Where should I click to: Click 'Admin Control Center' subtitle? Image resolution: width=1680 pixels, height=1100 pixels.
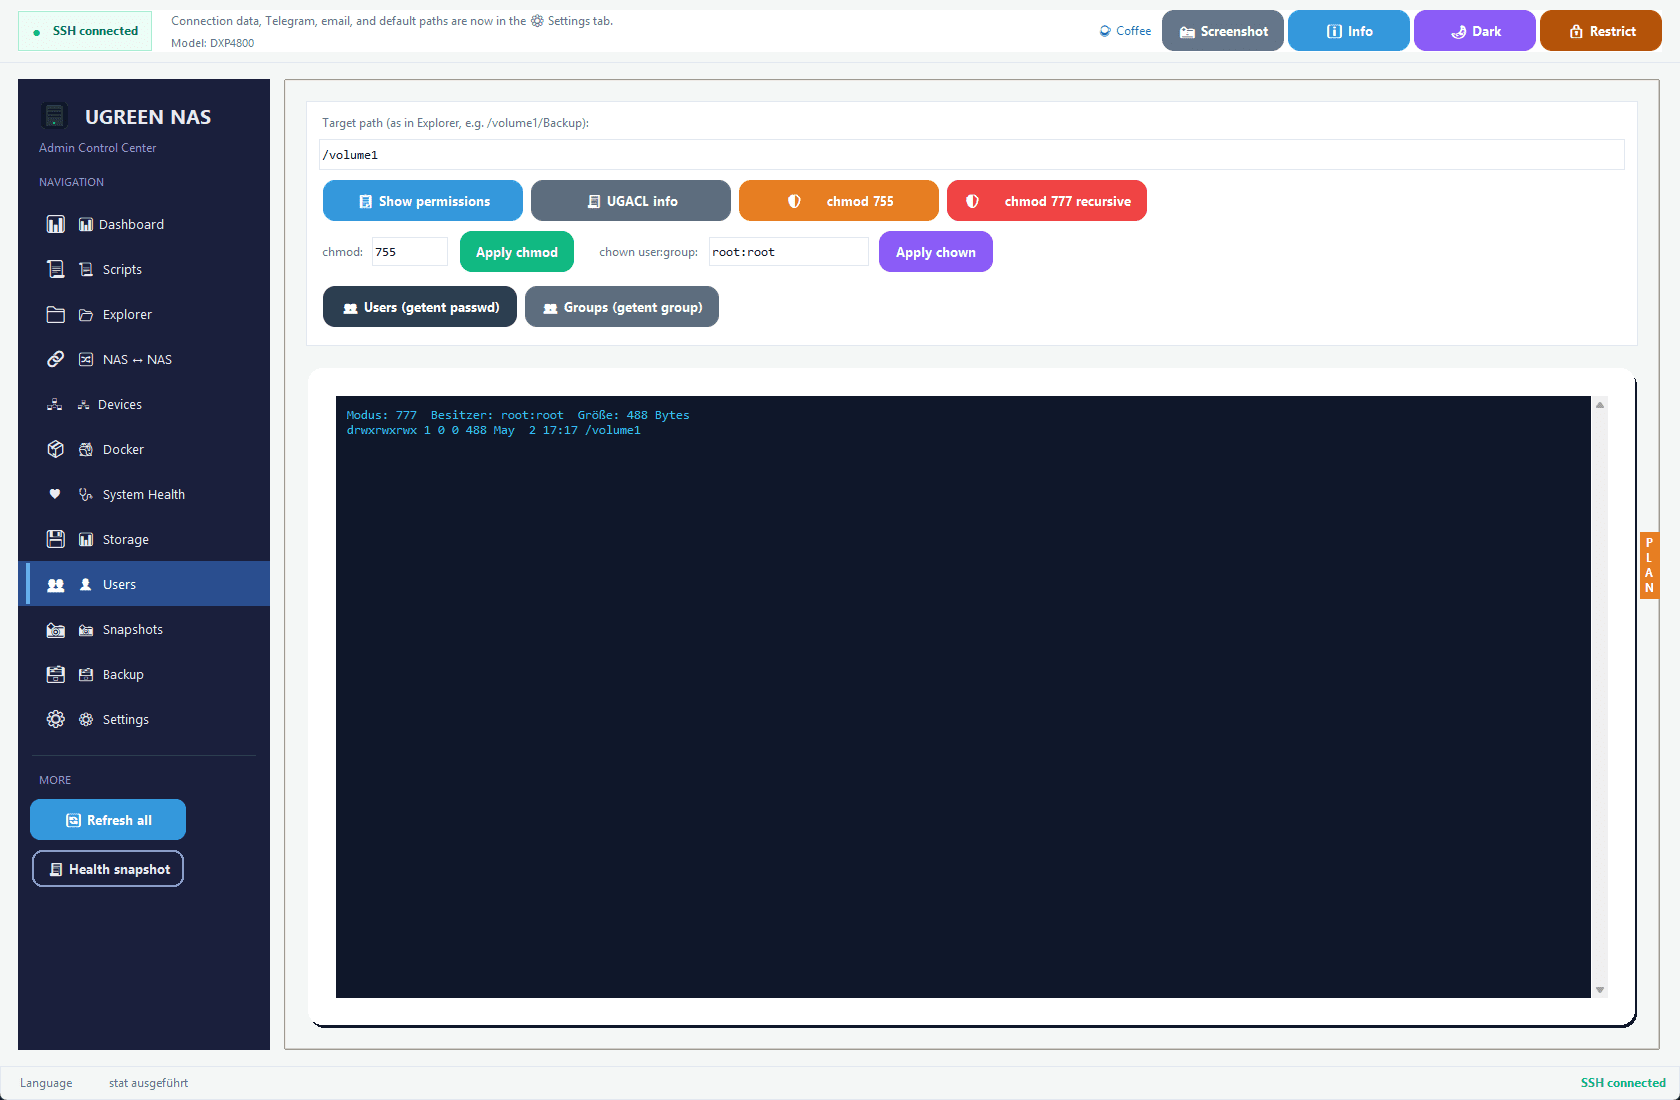click(98, 148)
